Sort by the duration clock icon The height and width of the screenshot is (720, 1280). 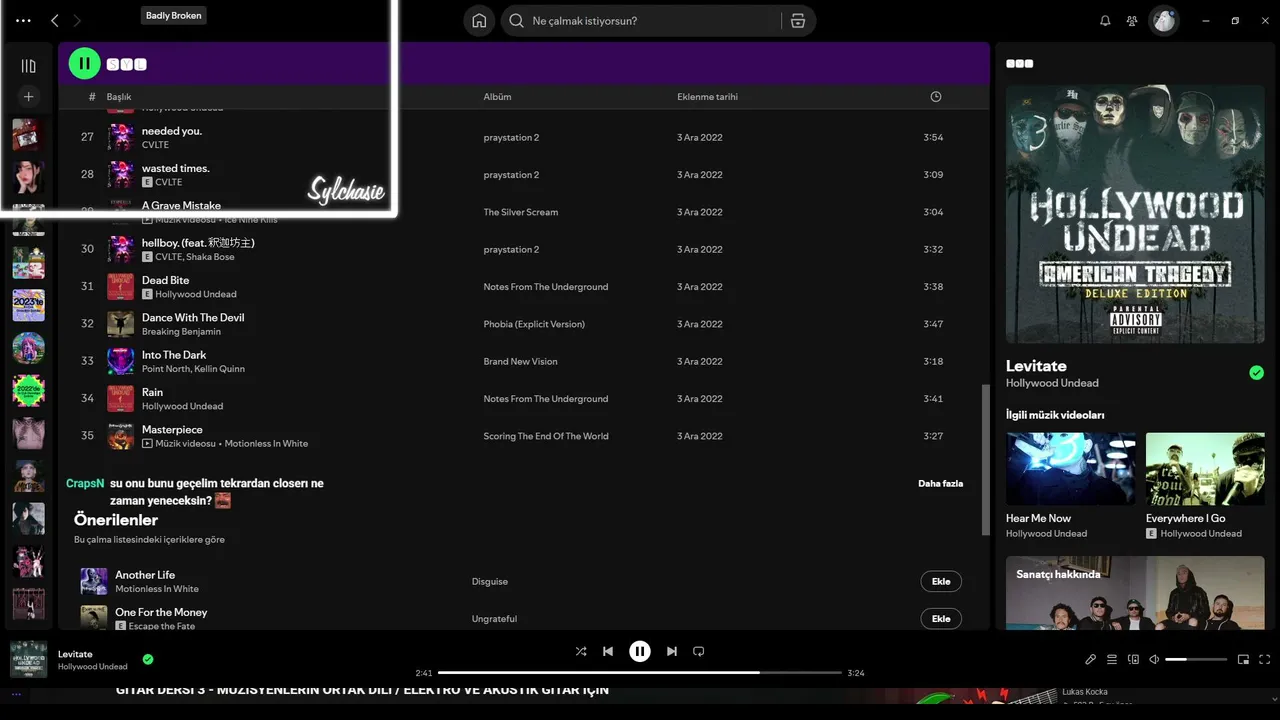pyautogui.click(x=936, y=97)
